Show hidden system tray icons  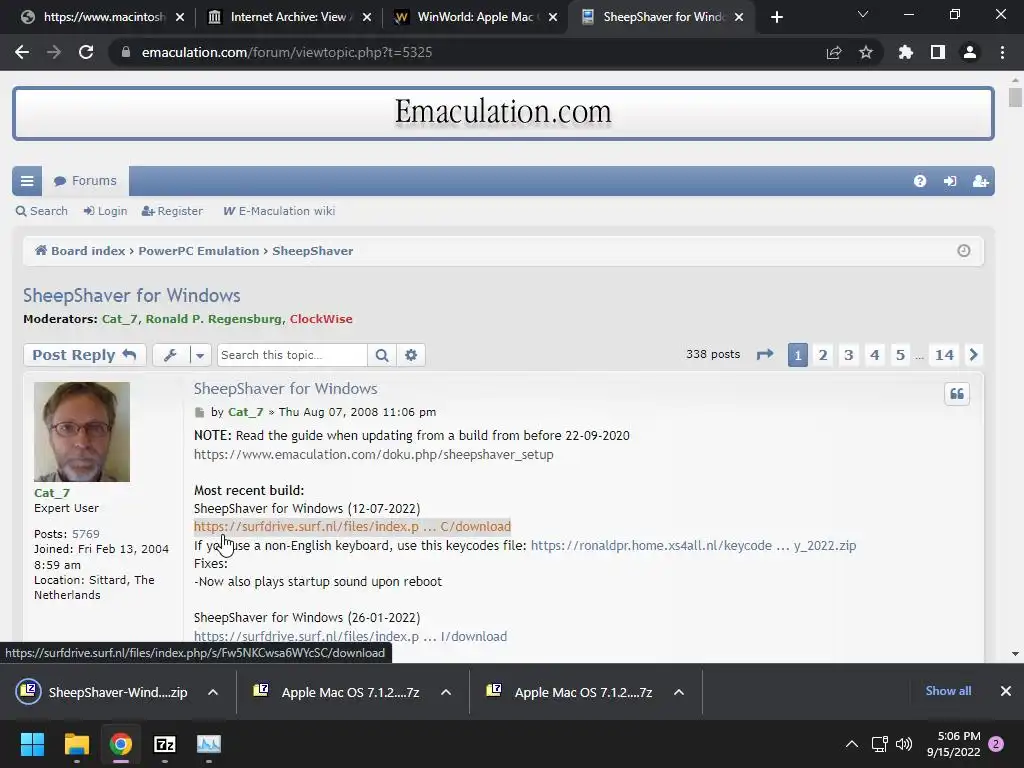coord(852,744)
